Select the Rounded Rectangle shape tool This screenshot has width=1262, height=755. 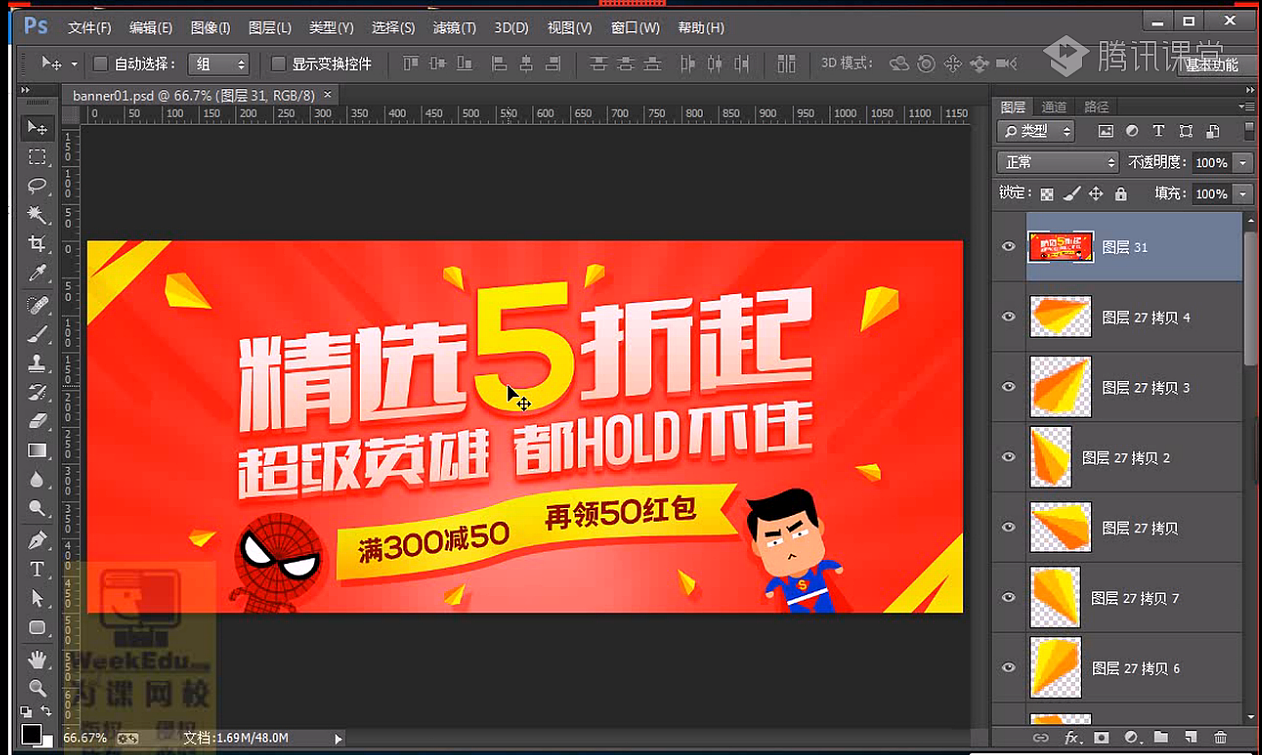pyautogui.click(x=38, y=628)
